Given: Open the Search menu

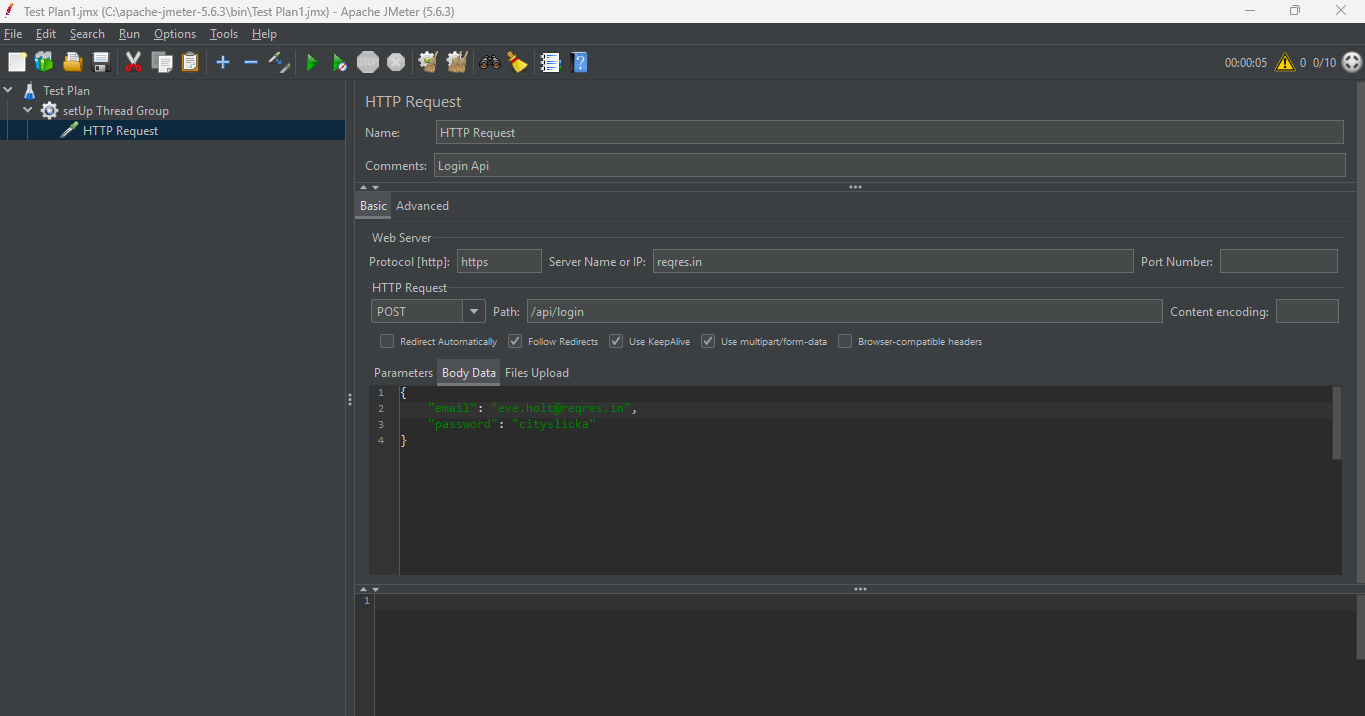Looking at the screenshot, I should point(87,34).
